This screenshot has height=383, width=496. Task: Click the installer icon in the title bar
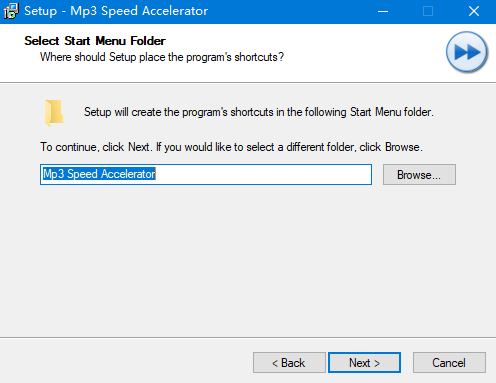click(11, 11)
